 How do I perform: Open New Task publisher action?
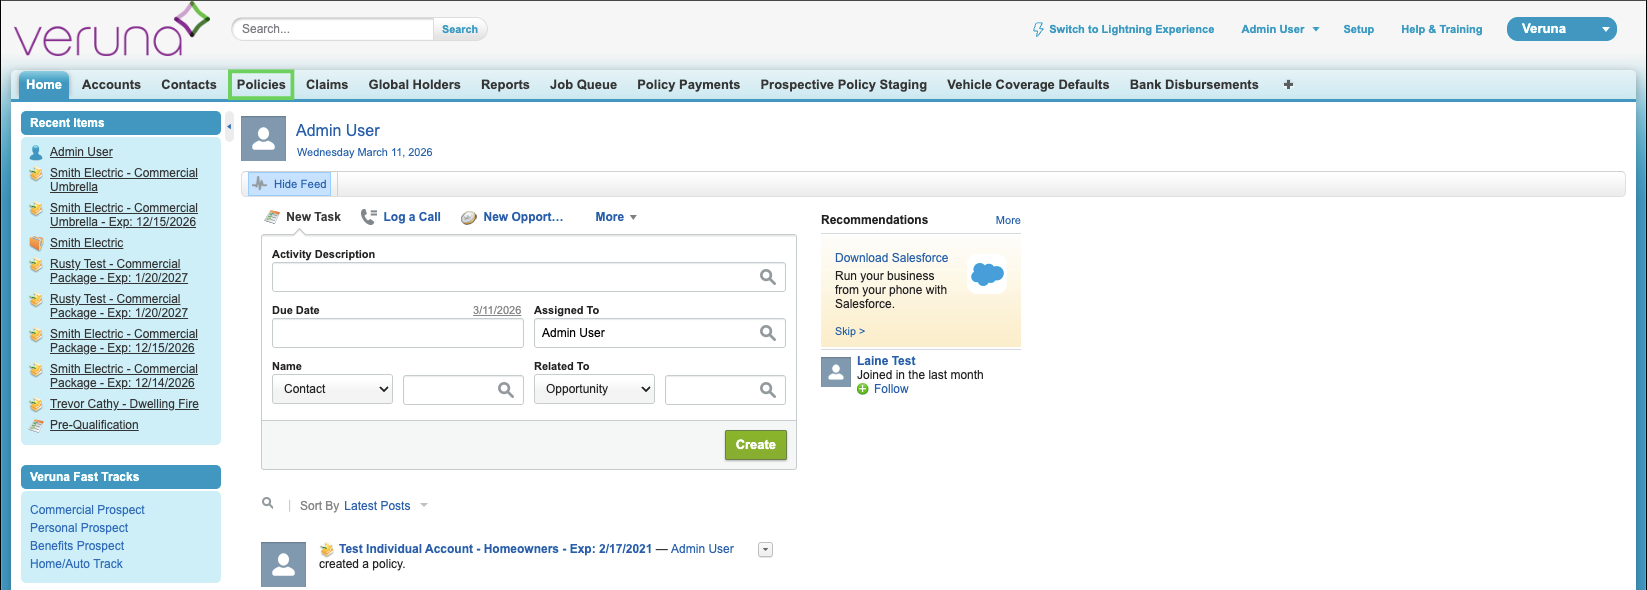(303, 217)
